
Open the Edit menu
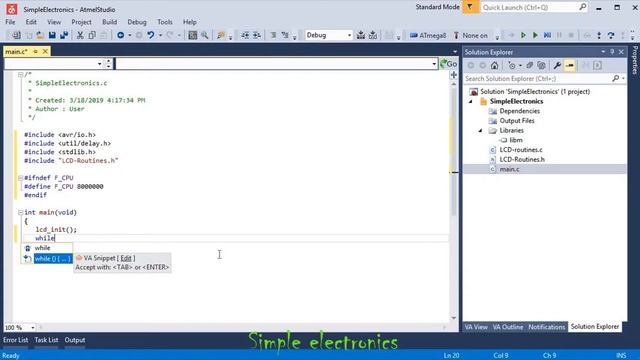pyautogui.click(x=31, y=22)
